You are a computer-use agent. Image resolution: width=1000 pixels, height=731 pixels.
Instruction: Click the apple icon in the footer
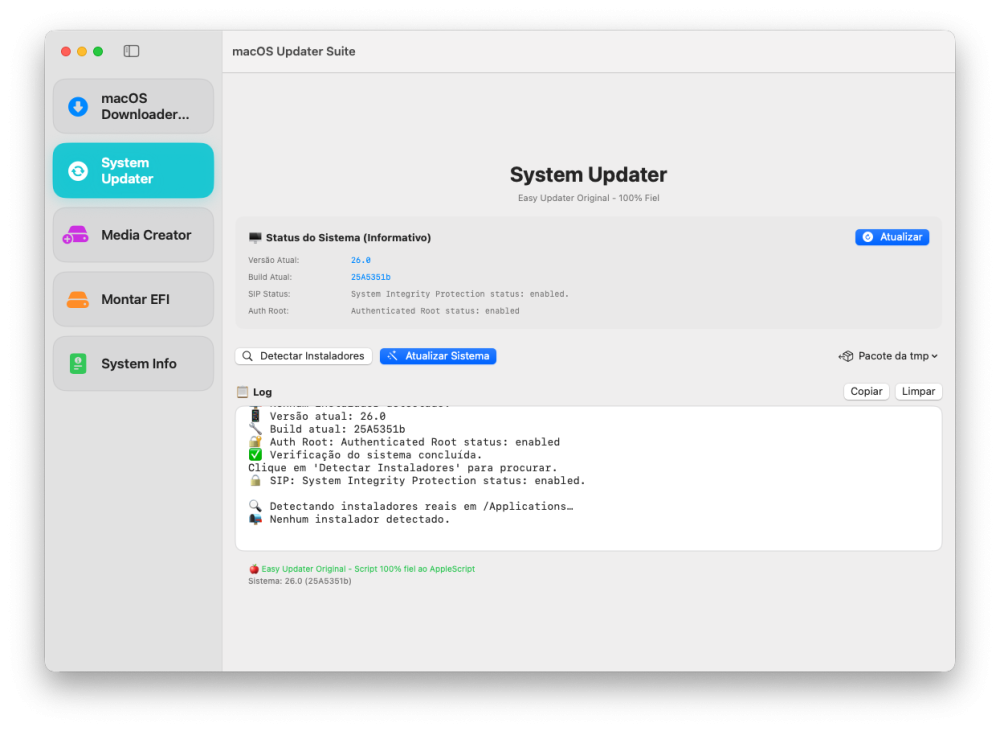click(254, 569)
